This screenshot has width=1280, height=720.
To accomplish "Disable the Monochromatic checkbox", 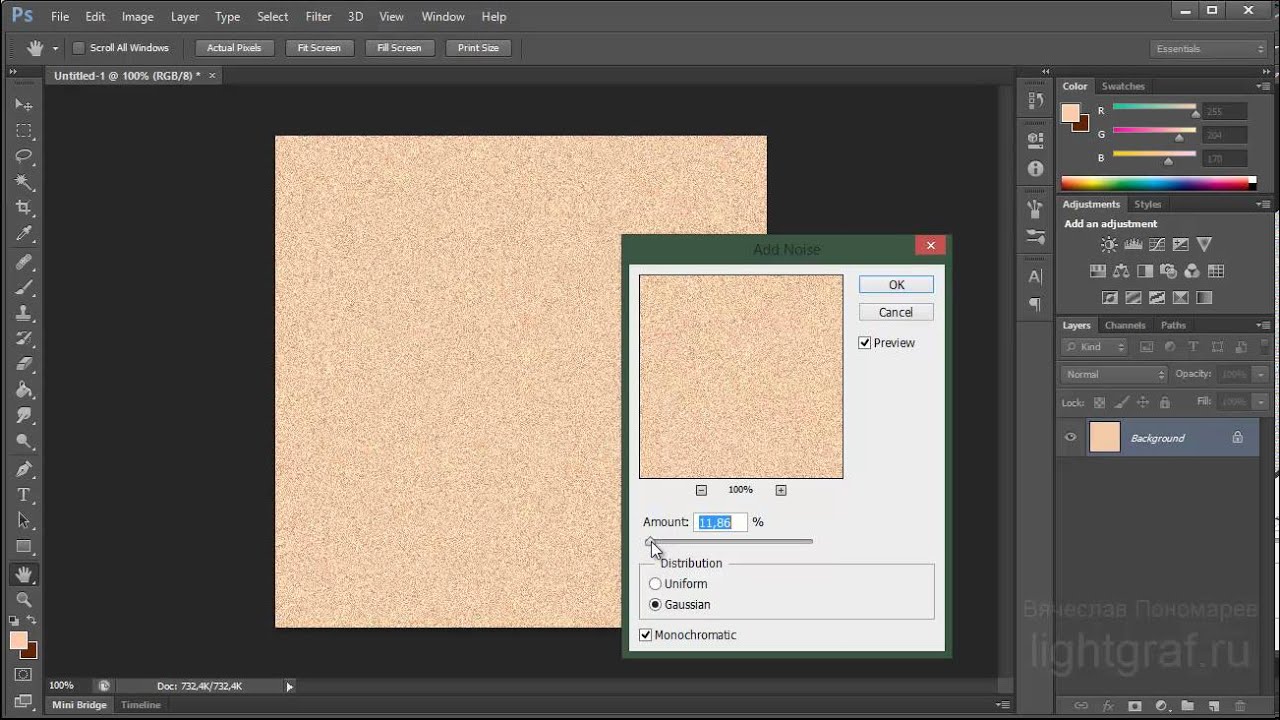I will [646, 635].
